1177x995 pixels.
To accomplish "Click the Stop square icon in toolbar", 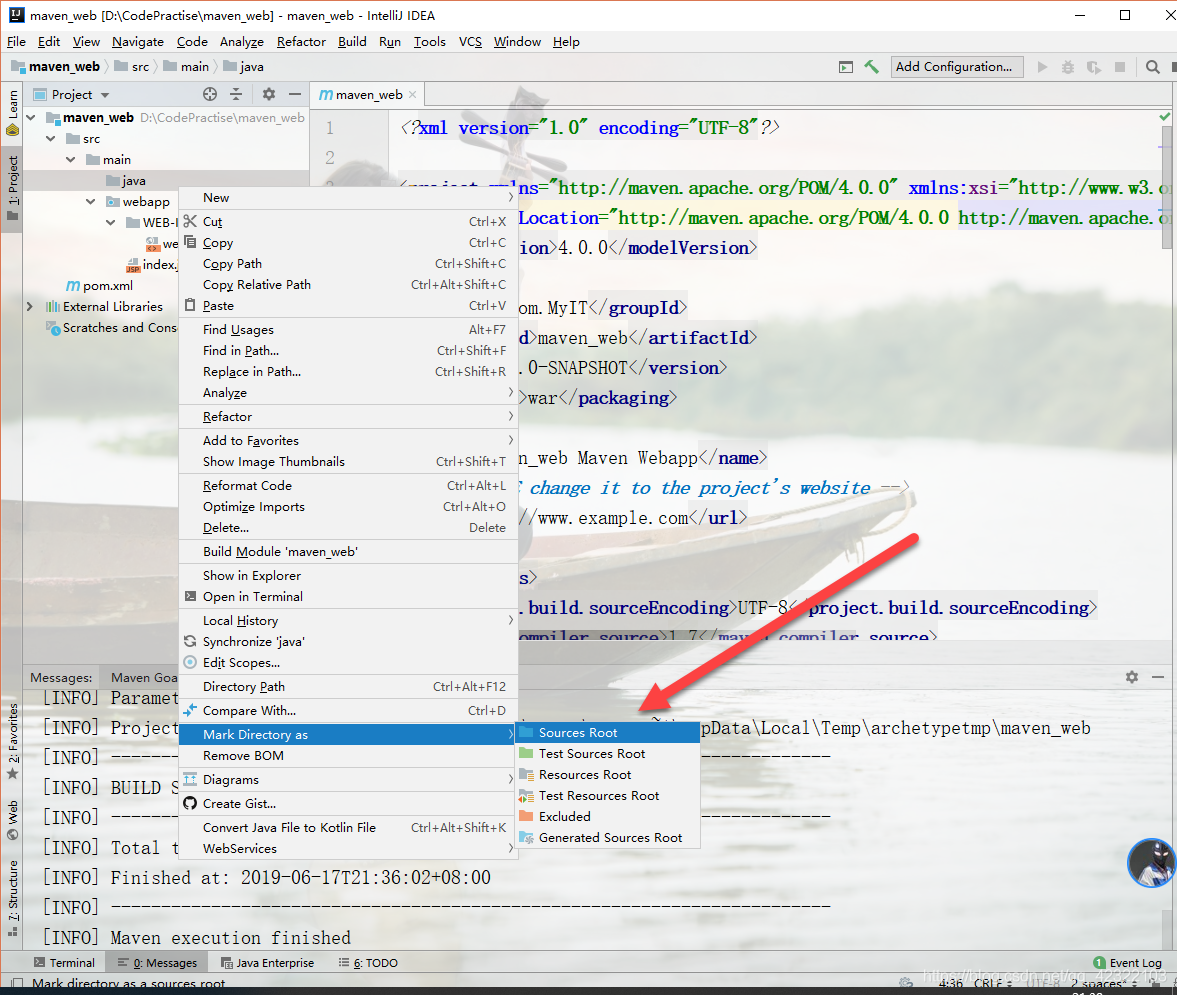I will pyautogui.click(x=1120, y=67).
